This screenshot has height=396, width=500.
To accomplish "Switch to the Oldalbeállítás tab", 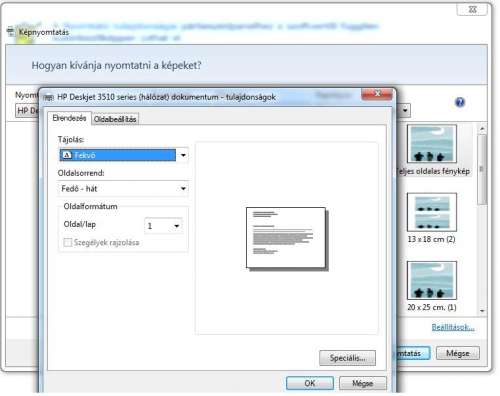I will pyautogui.click(x=115, y=119).
